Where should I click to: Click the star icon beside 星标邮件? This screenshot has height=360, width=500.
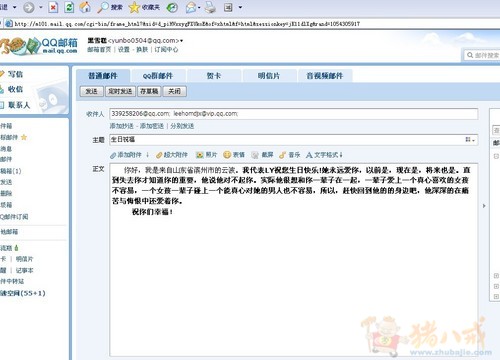24,137
